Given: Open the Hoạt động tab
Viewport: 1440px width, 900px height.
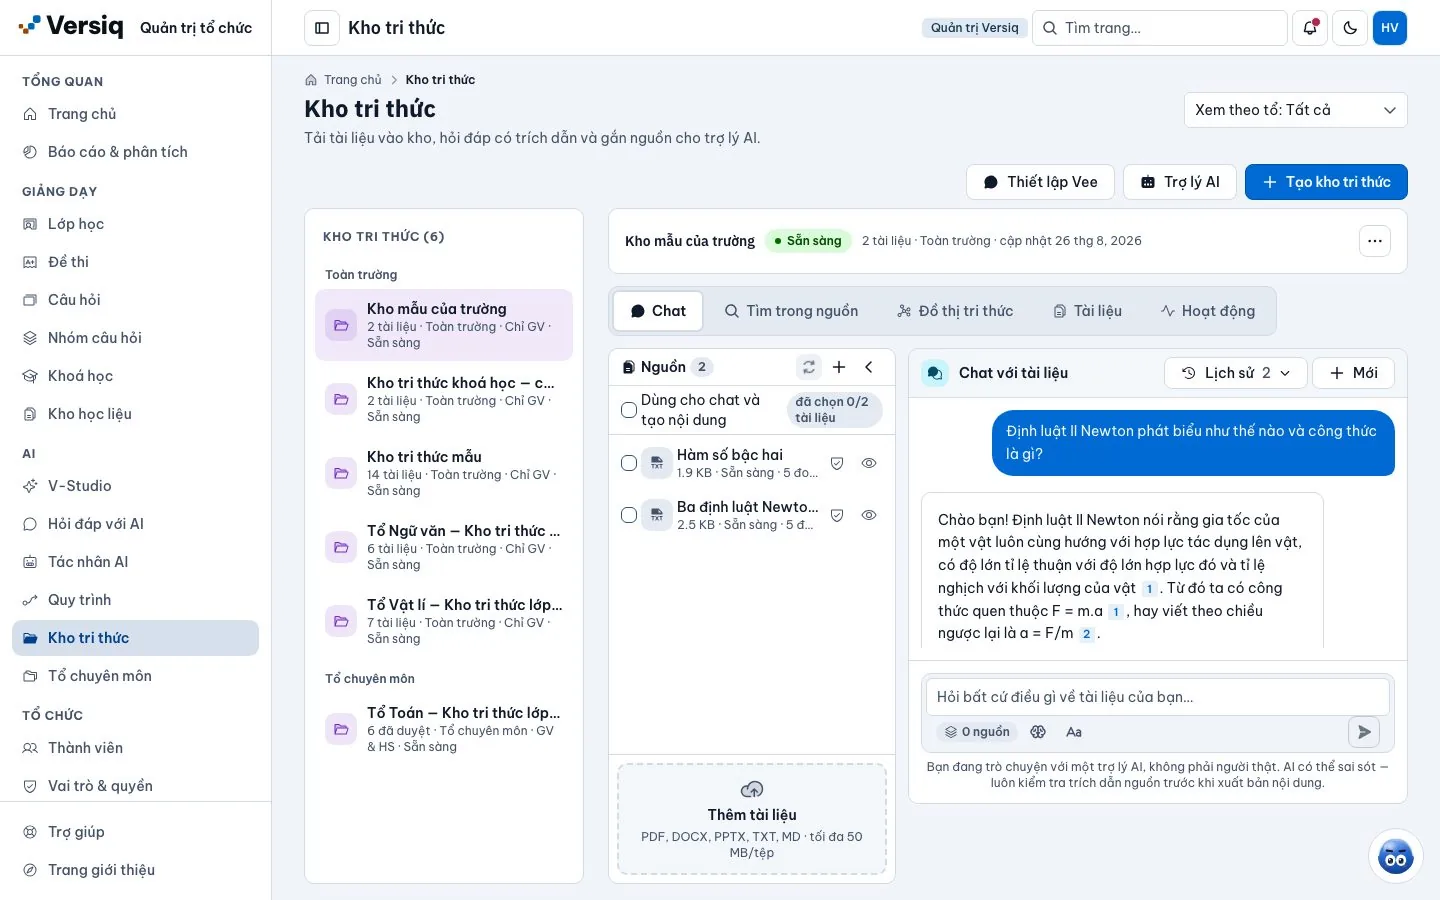Looking at the screenshot, I should point(1207,311).
